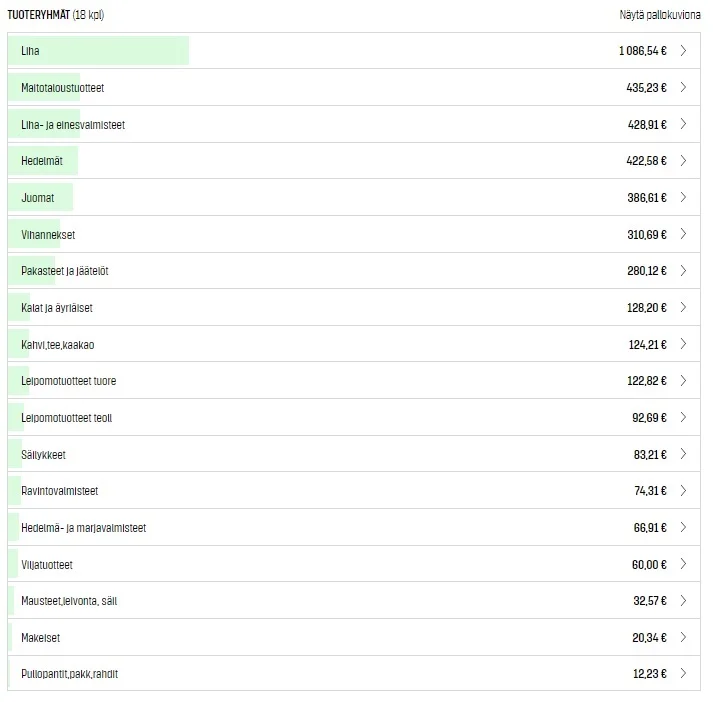713x702 pixels.
Task: Open Pakasteet ja jäätelöt chevron
Action: tap(683, 271)
